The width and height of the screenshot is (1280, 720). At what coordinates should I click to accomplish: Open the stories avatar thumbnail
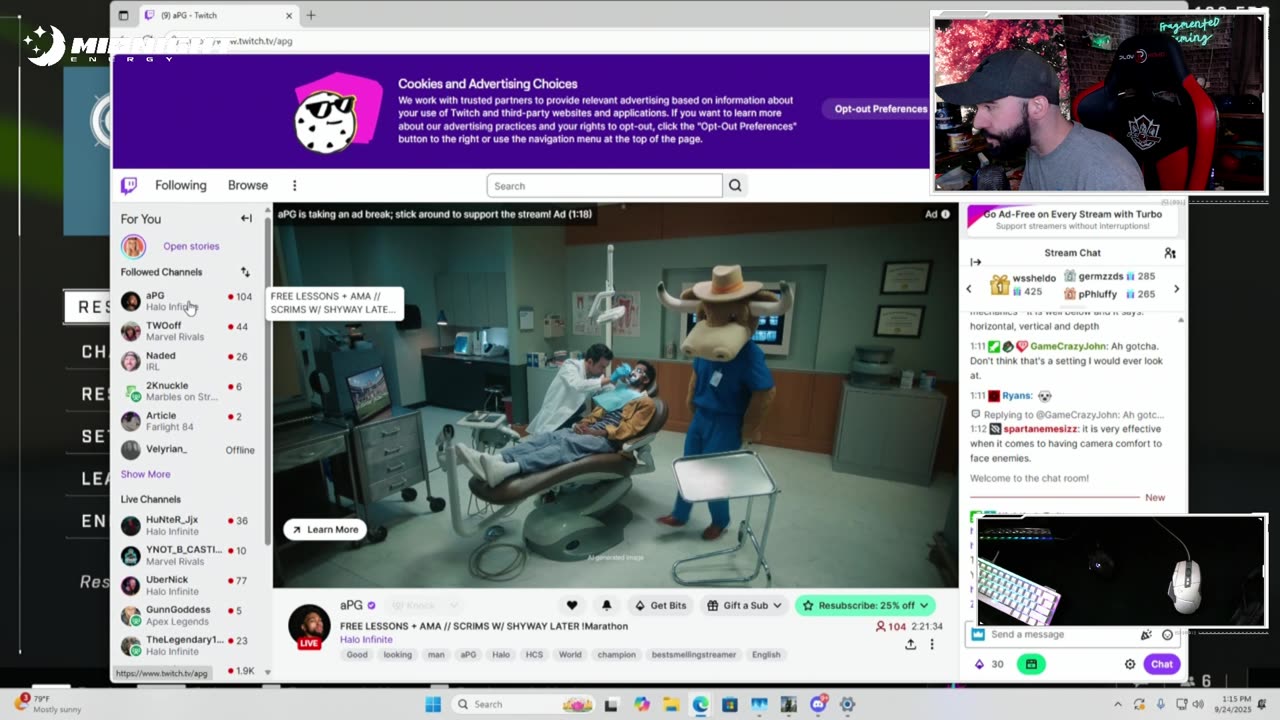tap(133, 246)
